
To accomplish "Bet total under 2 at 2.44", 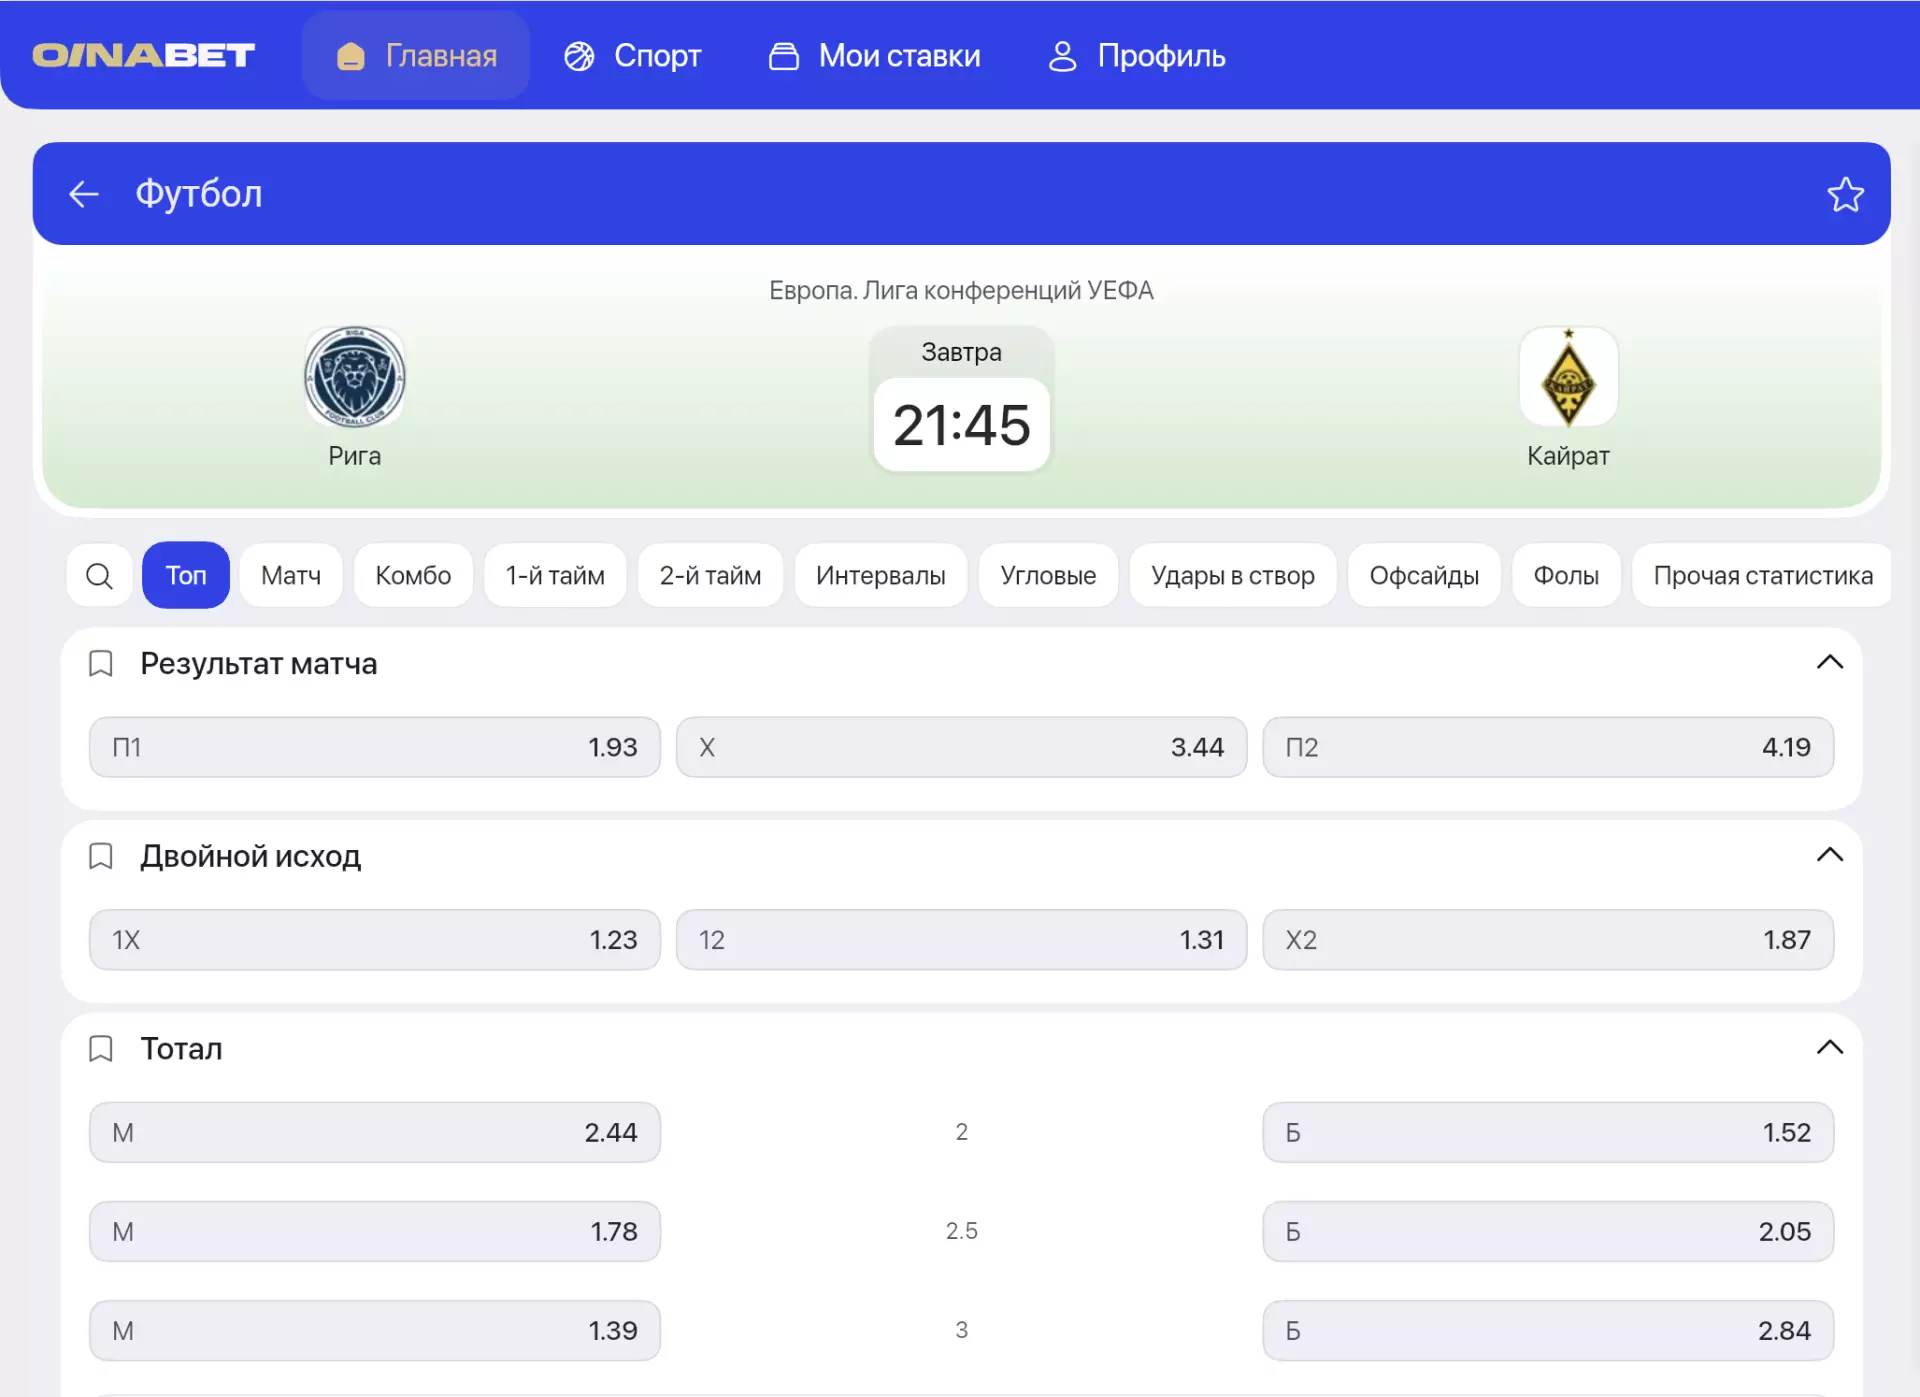I will 375,1132.
